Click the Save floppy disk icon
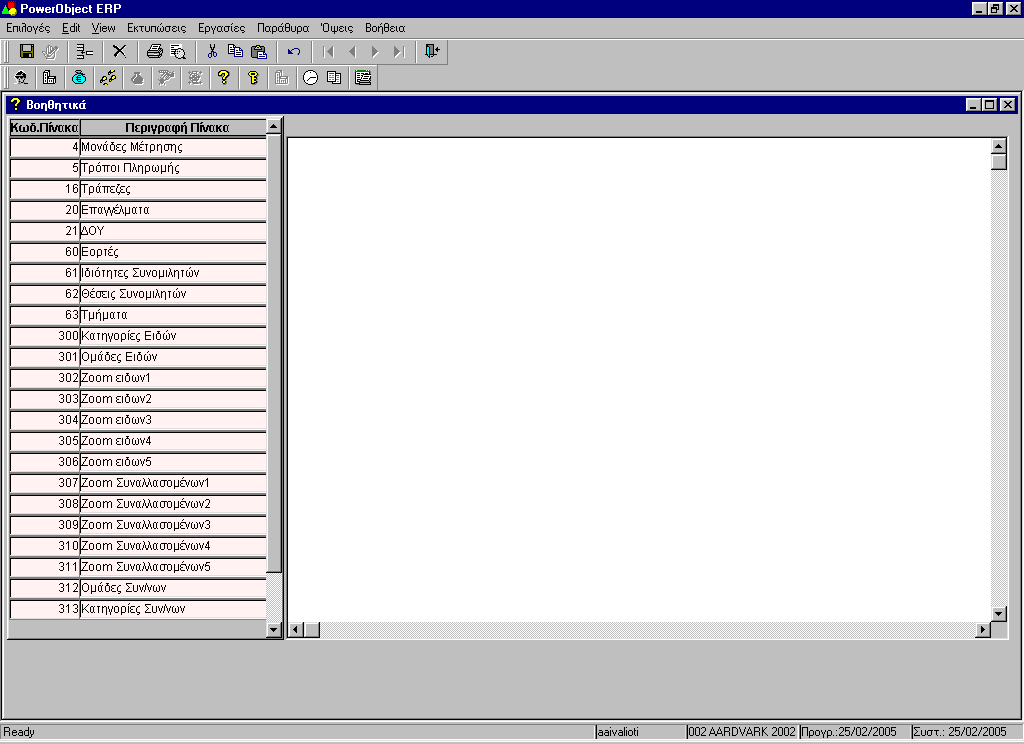 [27, 51]
